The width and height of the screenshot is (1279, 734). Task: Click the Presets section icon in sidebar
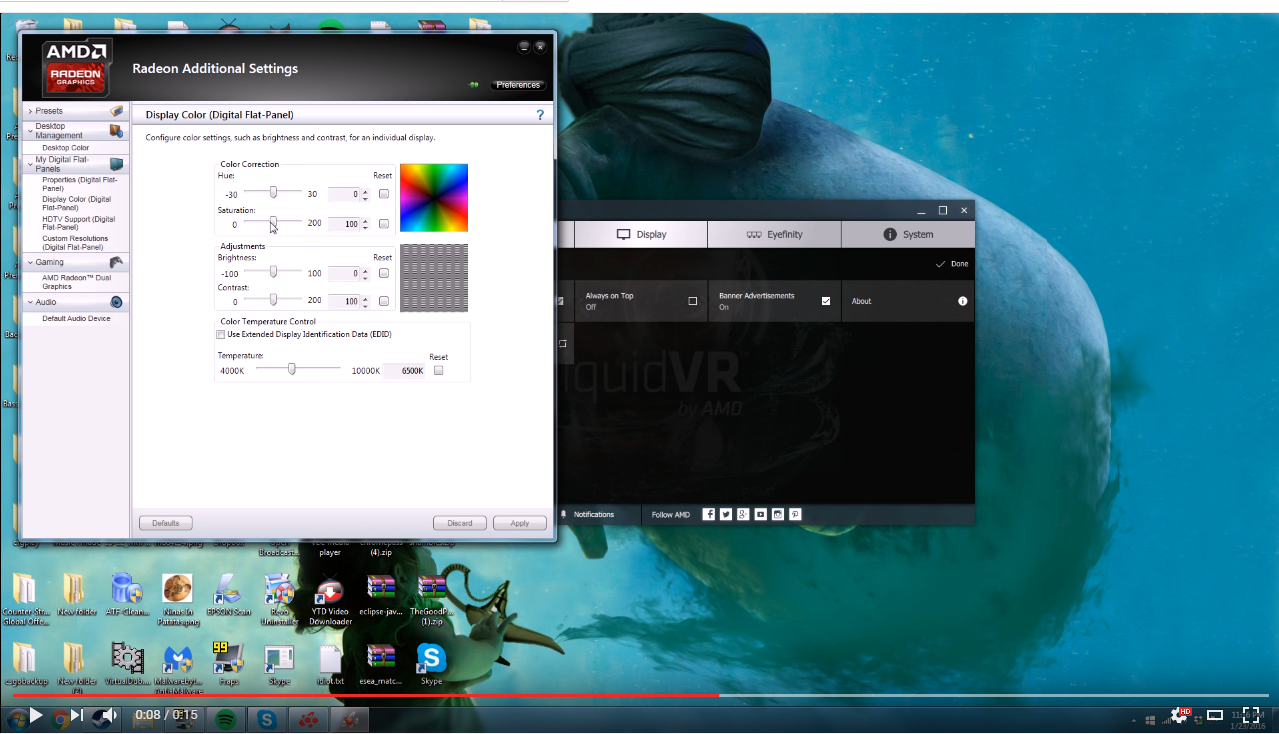coord(116,111)
